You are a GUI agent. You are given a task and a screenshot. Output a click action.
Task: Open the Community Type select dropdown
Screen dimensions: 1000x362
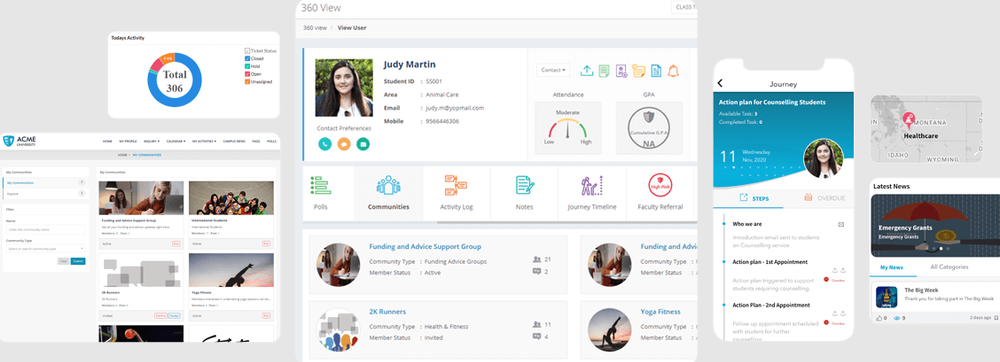tap(45, 249)
